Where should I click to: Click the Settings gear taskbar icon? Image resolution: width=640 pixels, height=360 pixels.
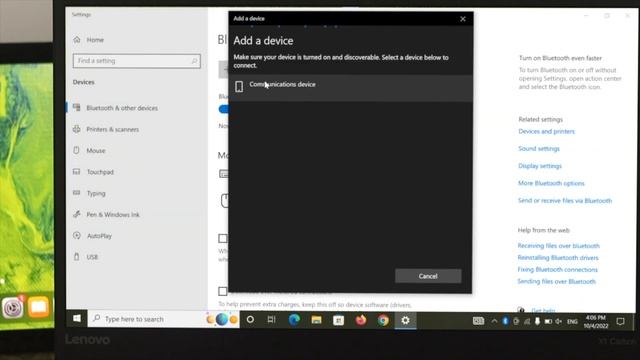coord(405,320)
